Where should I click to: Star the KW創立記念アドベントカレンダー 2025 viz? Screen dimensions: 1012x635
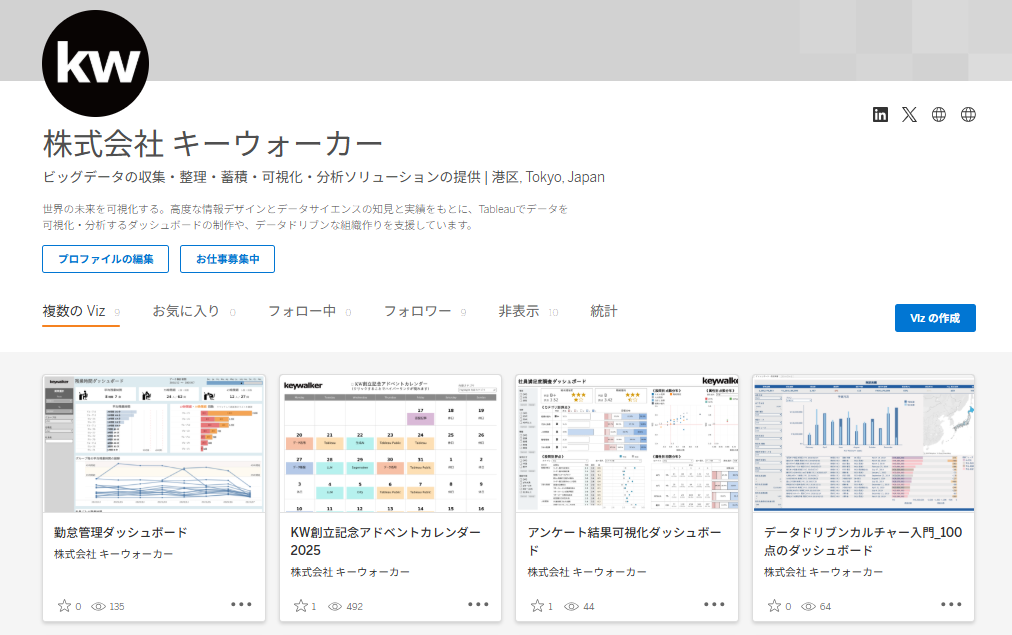pos(301,606)
